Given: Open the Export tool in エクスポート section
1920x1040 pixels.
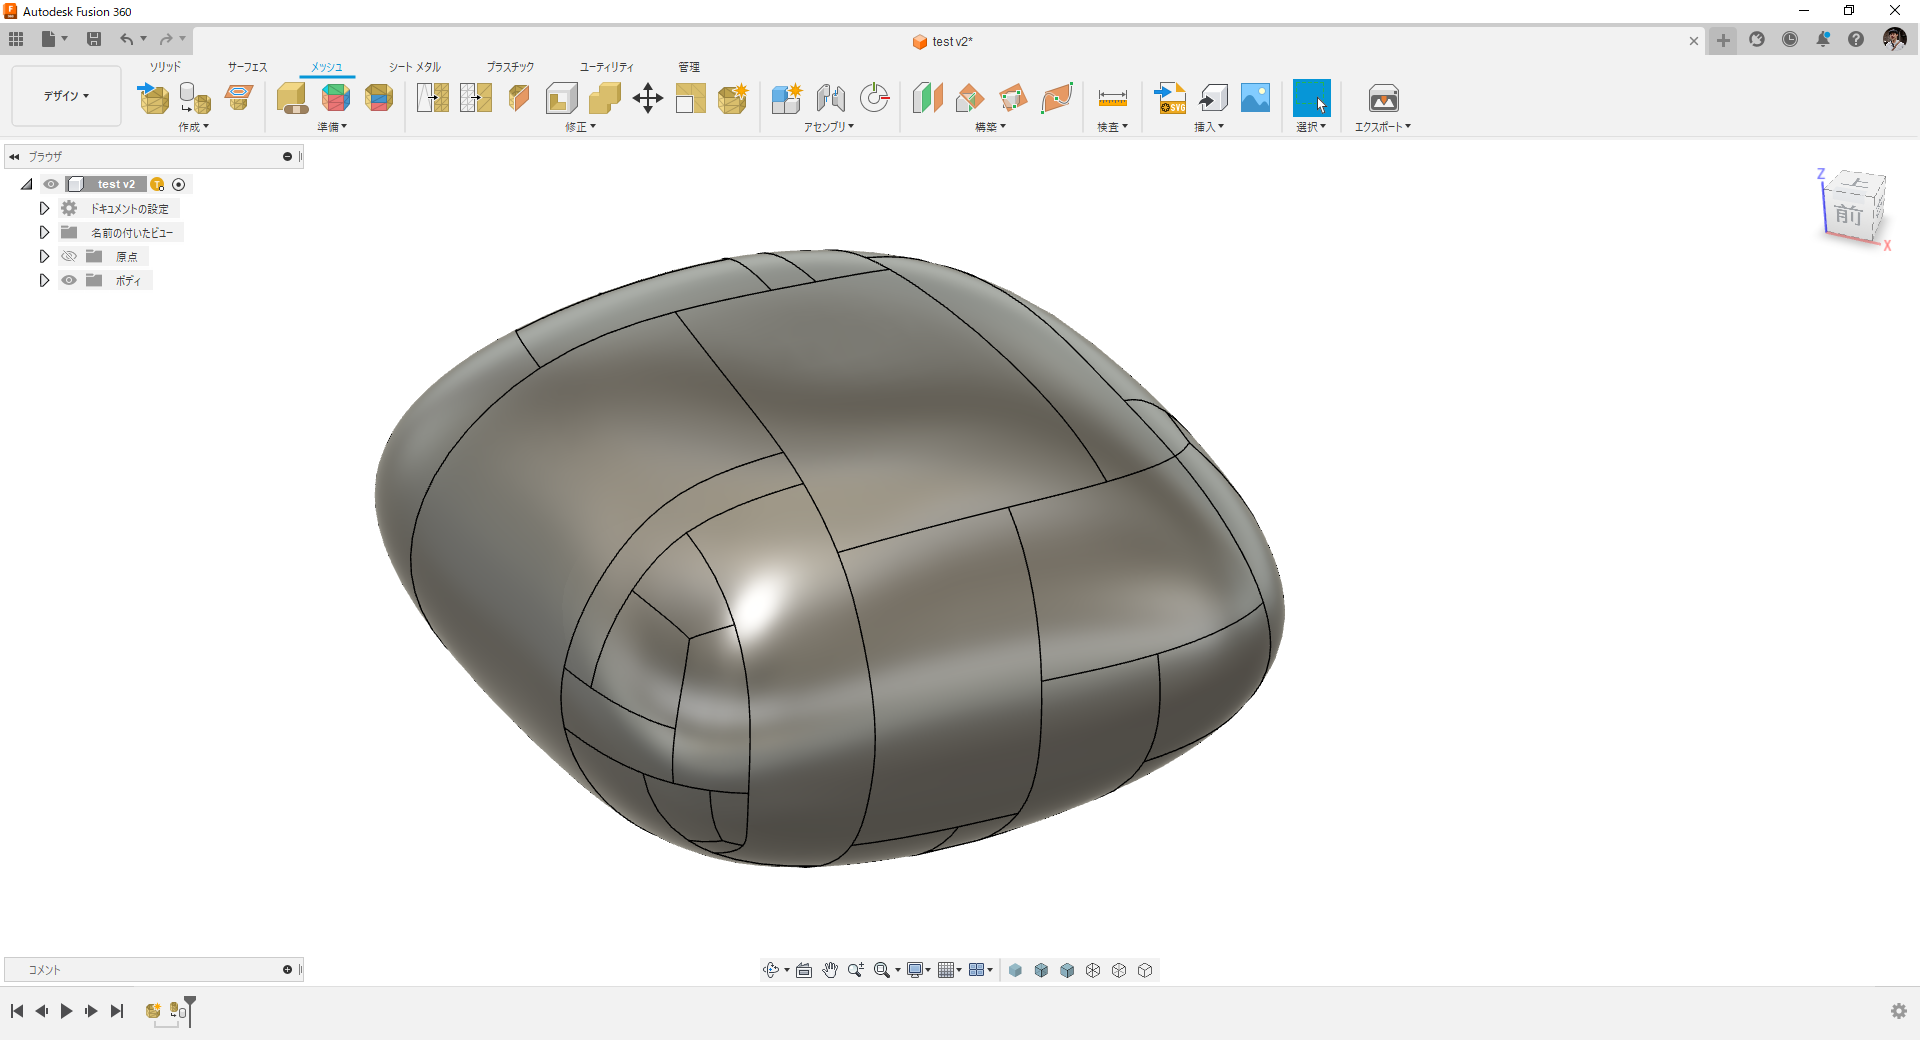Looking at the screenshot, I should click(1383, 97).
